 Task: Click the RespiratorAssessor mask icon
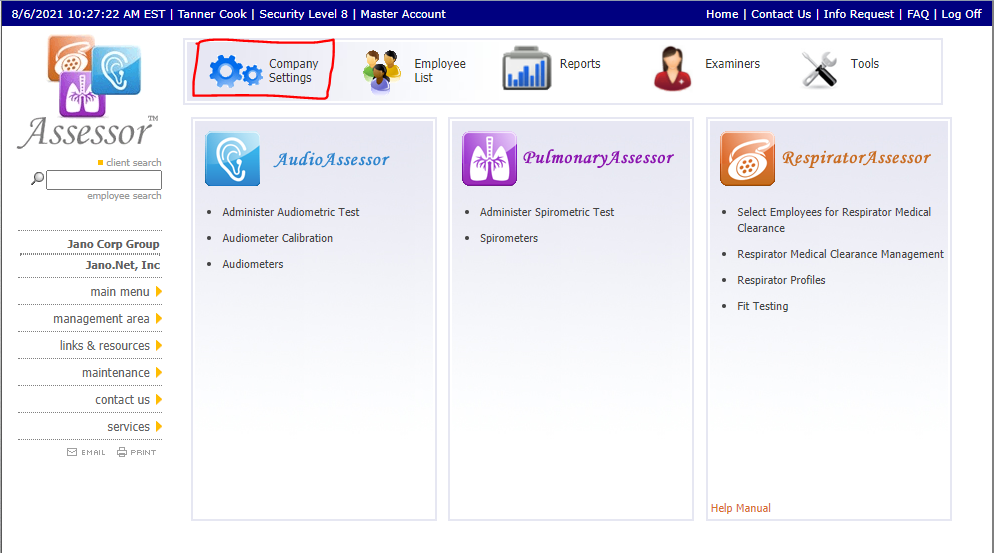click(747, 159)
